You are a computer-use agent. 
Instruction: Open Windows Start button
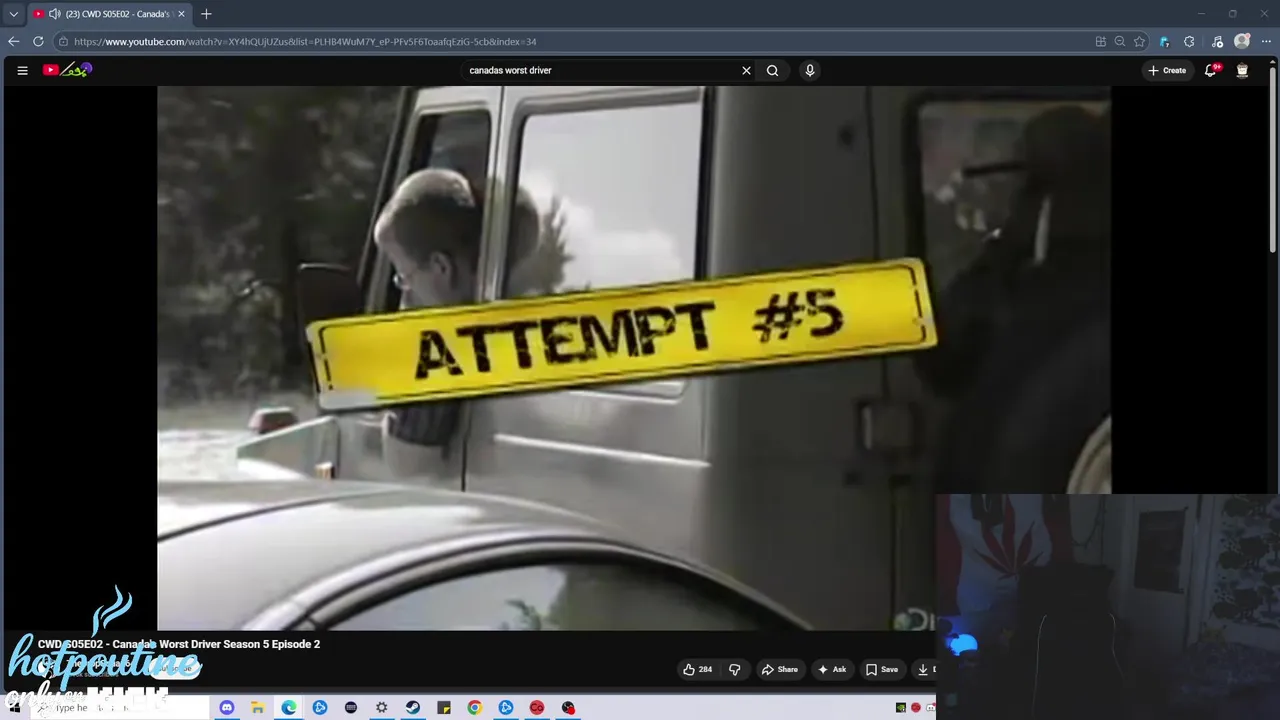[14, 708]
